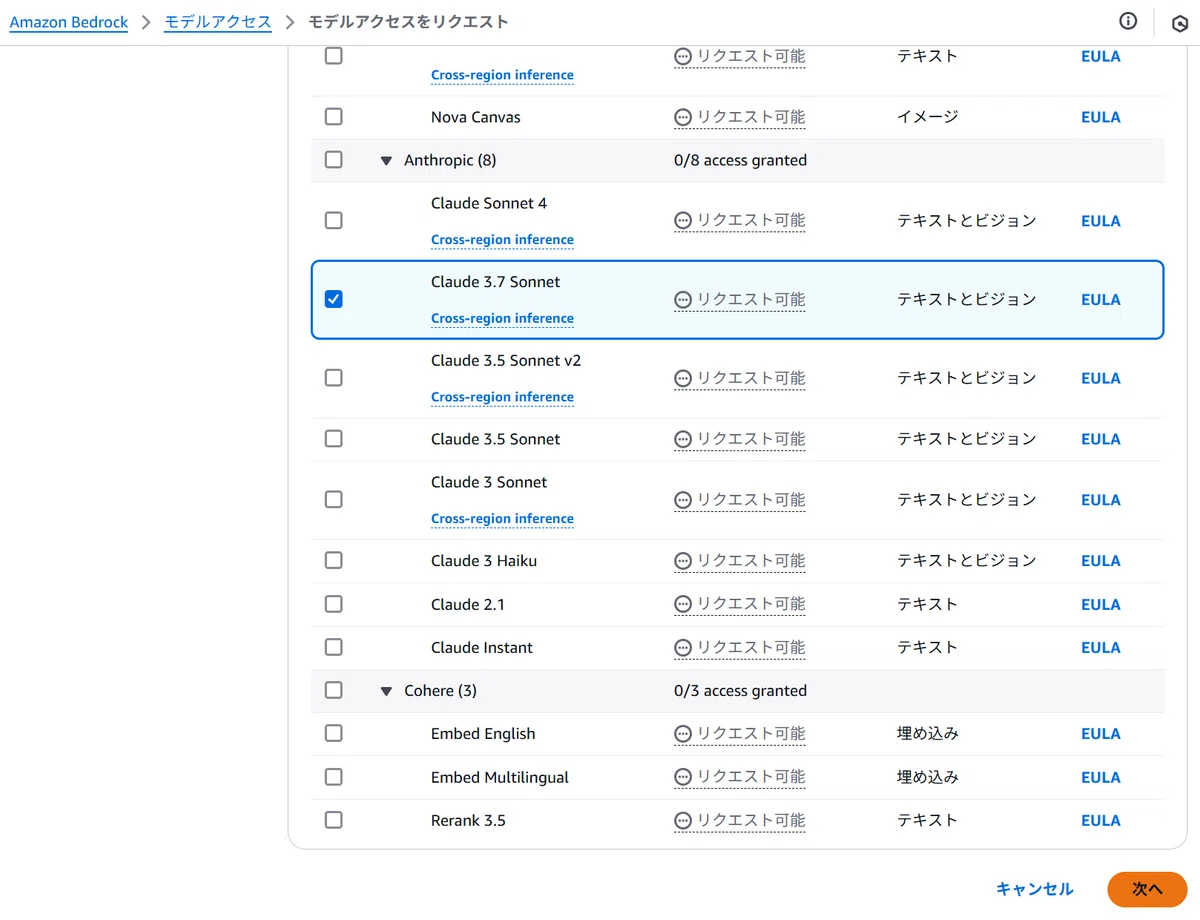
Task: Open Cross-region inference under Claude Sonnet 4
Action: click(502, 240)
